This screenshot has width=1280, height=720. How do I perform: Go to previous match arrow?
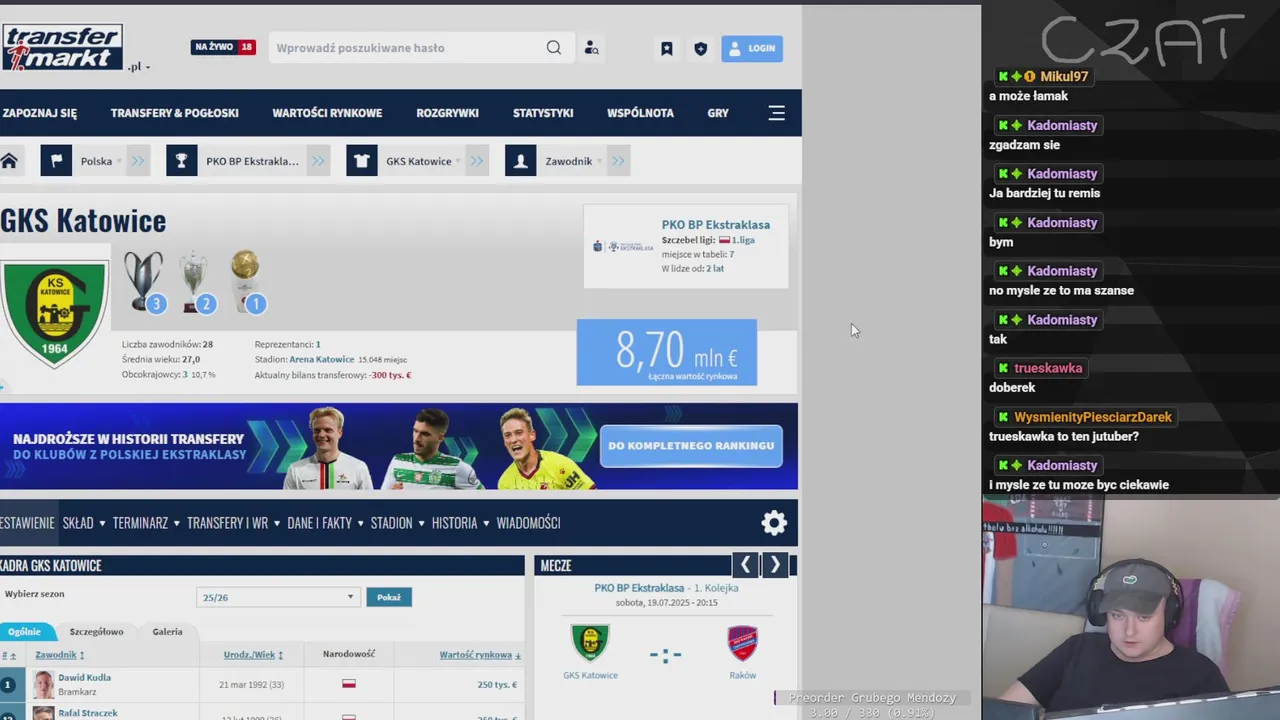pyautogui.click(x=745, y=565)
